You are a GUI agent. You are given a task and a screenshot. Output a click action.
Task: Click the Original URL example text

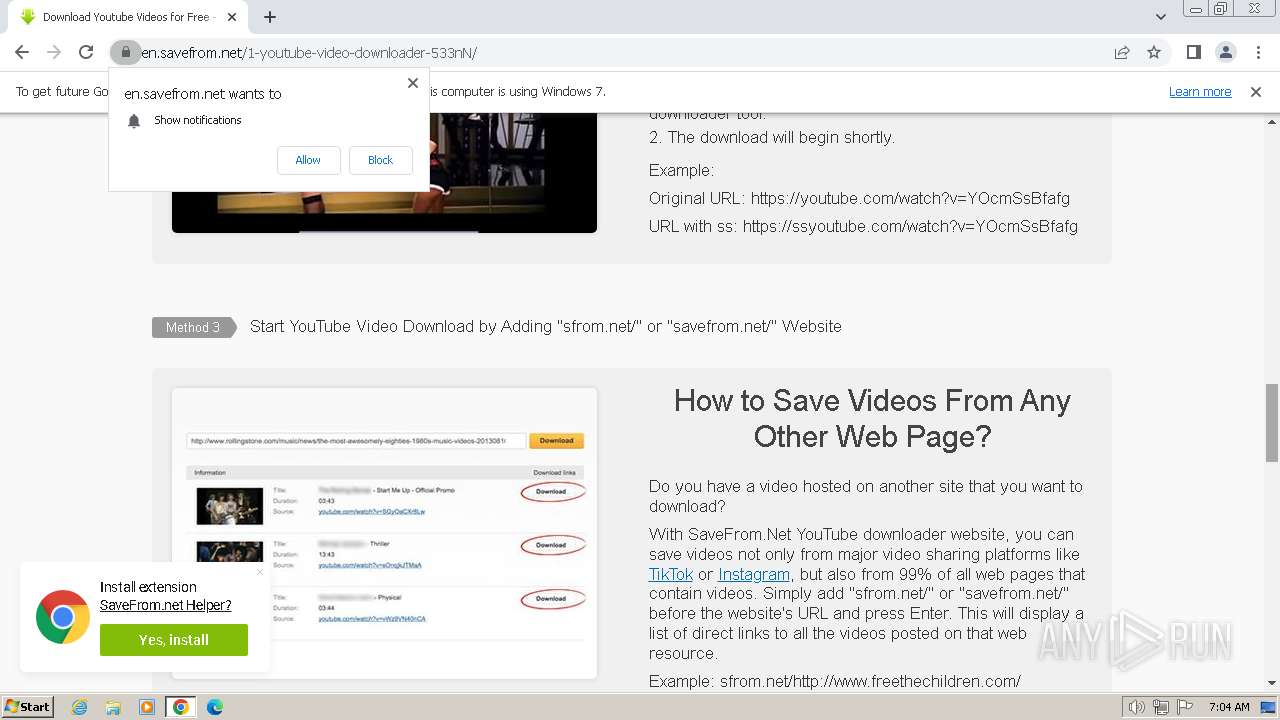(x=859, y=198)
